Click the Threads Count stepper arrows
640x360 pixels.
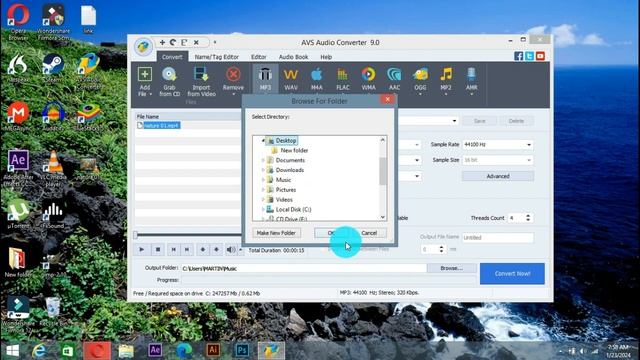[528, 218]
